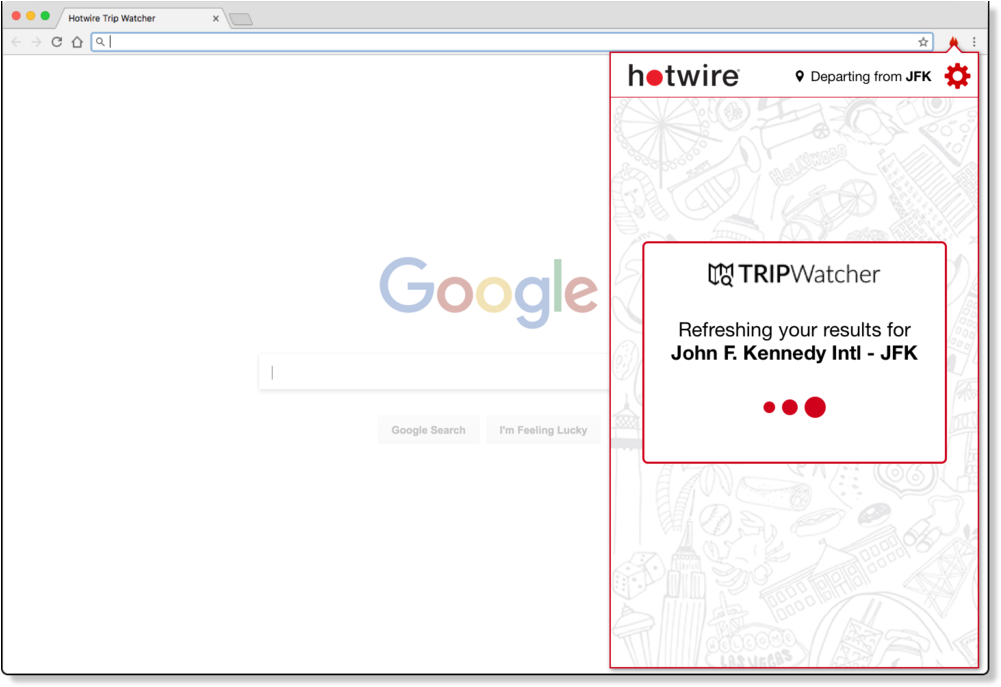Close the Hotwire Trip Watcher tab

click(216, 19)
